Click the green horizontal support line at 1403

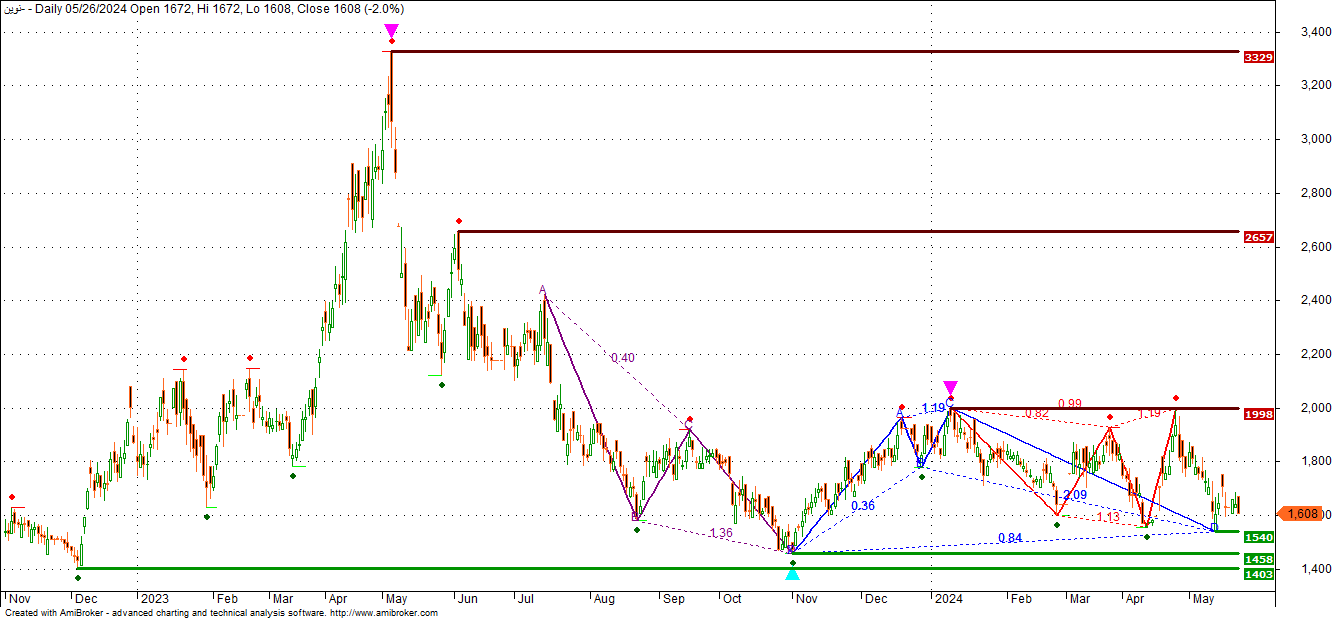pyautogui.click(x=658, y=569)
